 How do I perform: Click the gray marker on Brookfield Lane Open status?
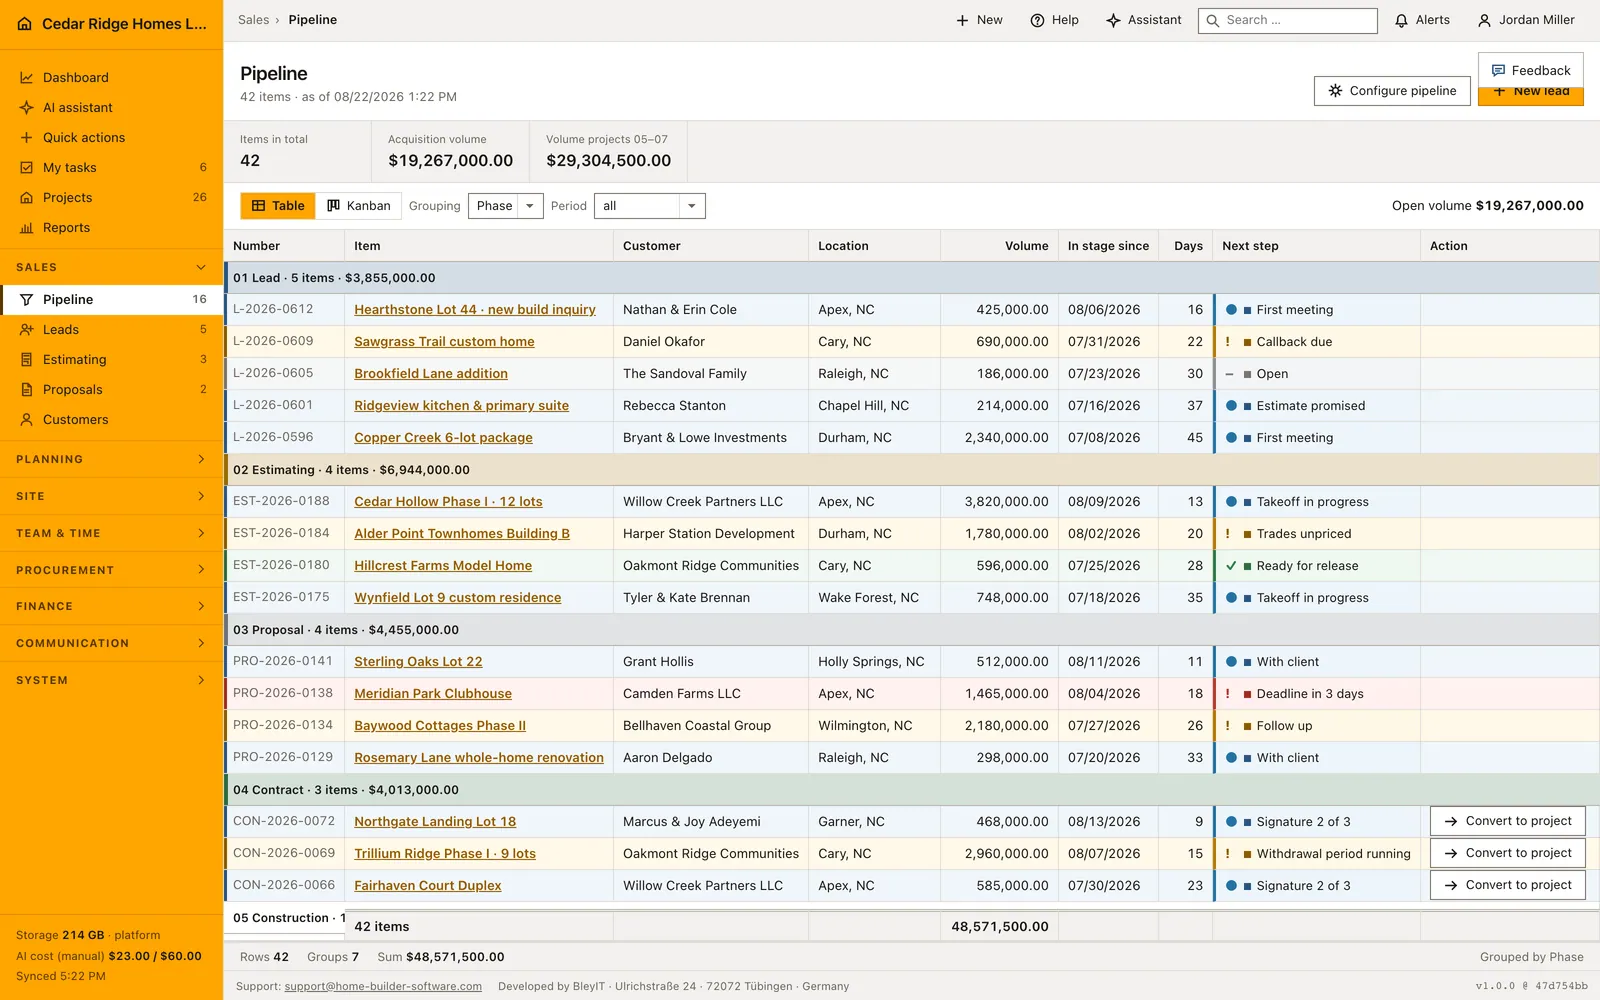pos(1247,374)
